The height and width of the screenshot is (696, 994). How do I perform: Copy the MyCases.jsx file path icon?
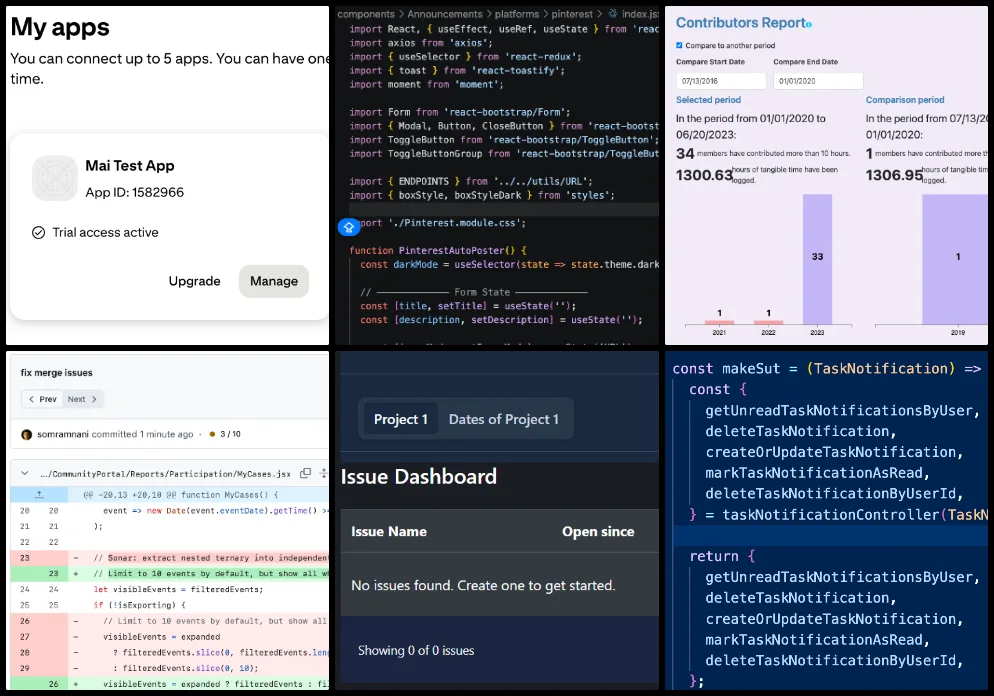point(305,473)
